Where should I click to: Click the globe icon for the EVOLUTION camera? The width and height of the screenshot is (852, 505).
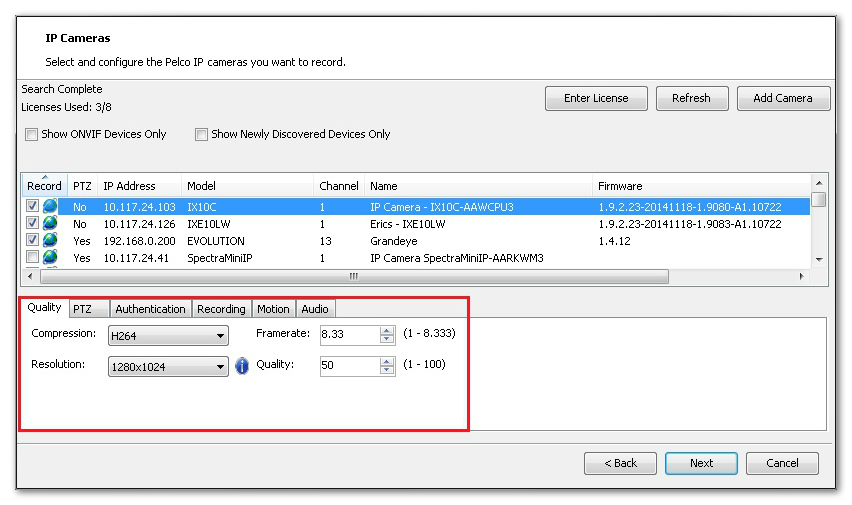pyautogui.click(x=50, y=241)
